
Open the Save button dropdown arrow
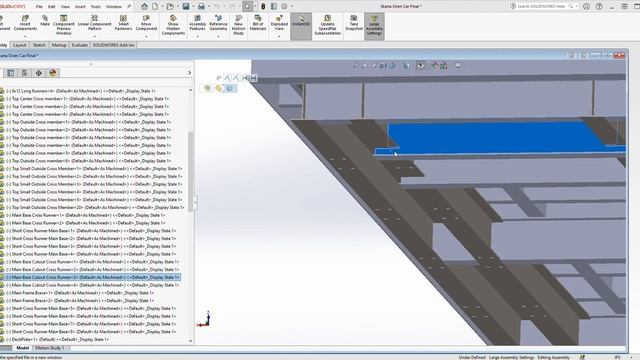[x=192, y=7]
